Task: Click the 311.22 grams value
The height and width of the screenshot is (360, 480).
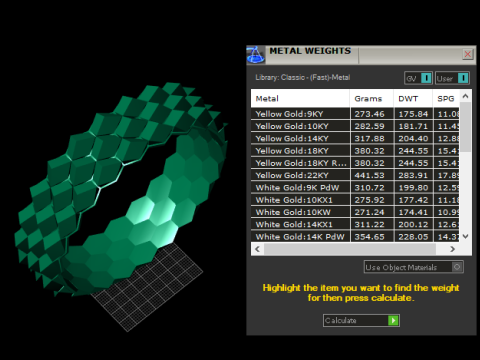Action: [369, 225]
